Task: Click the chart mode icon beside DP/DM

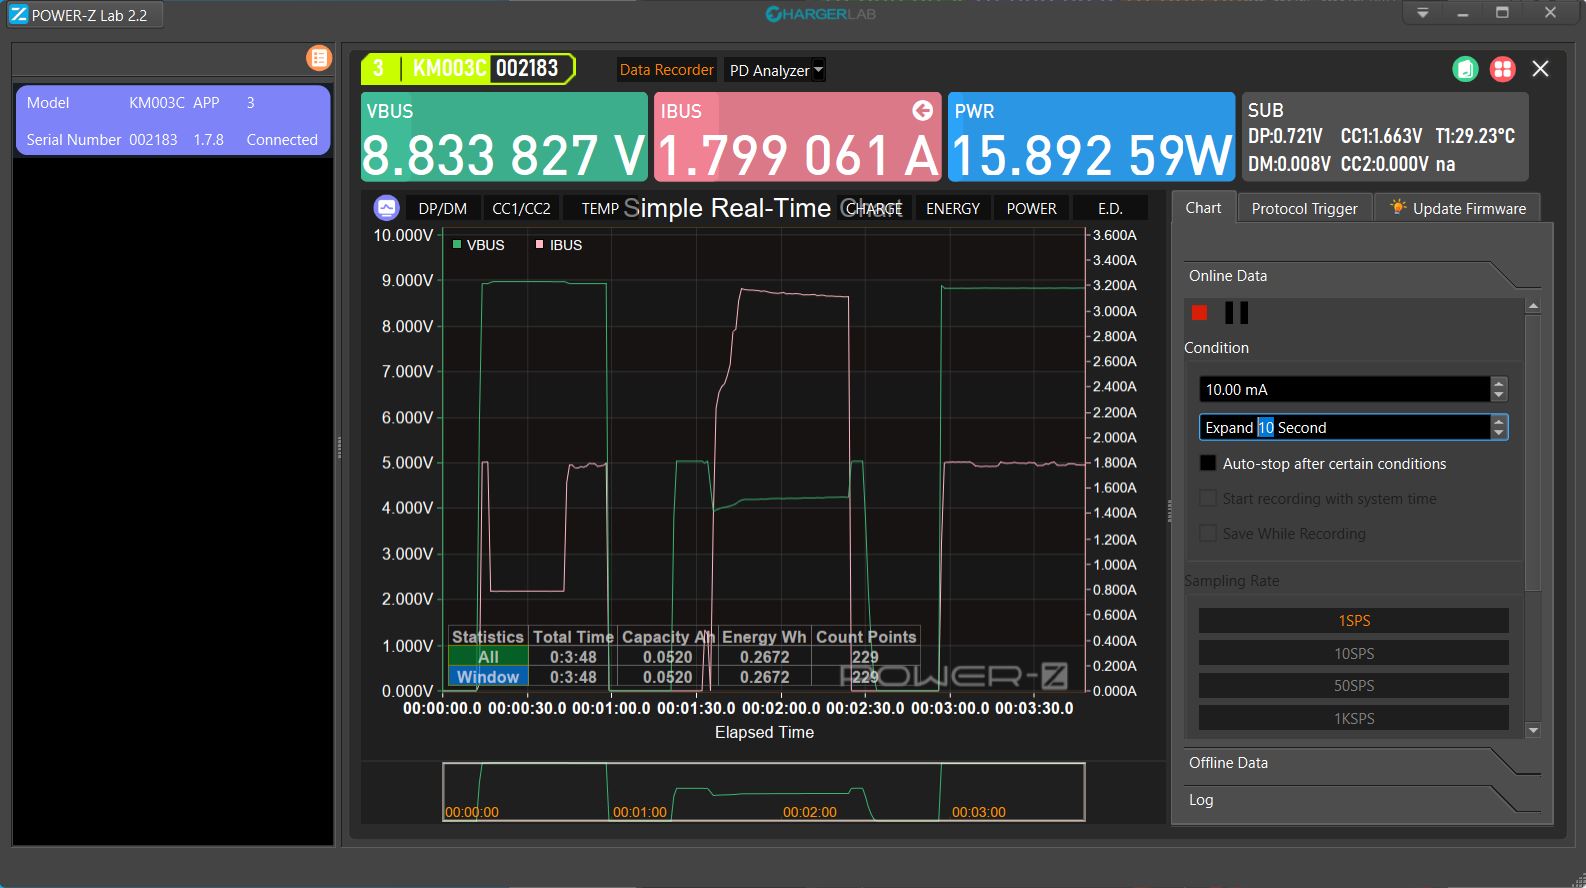Action: (x=386, y=208)
